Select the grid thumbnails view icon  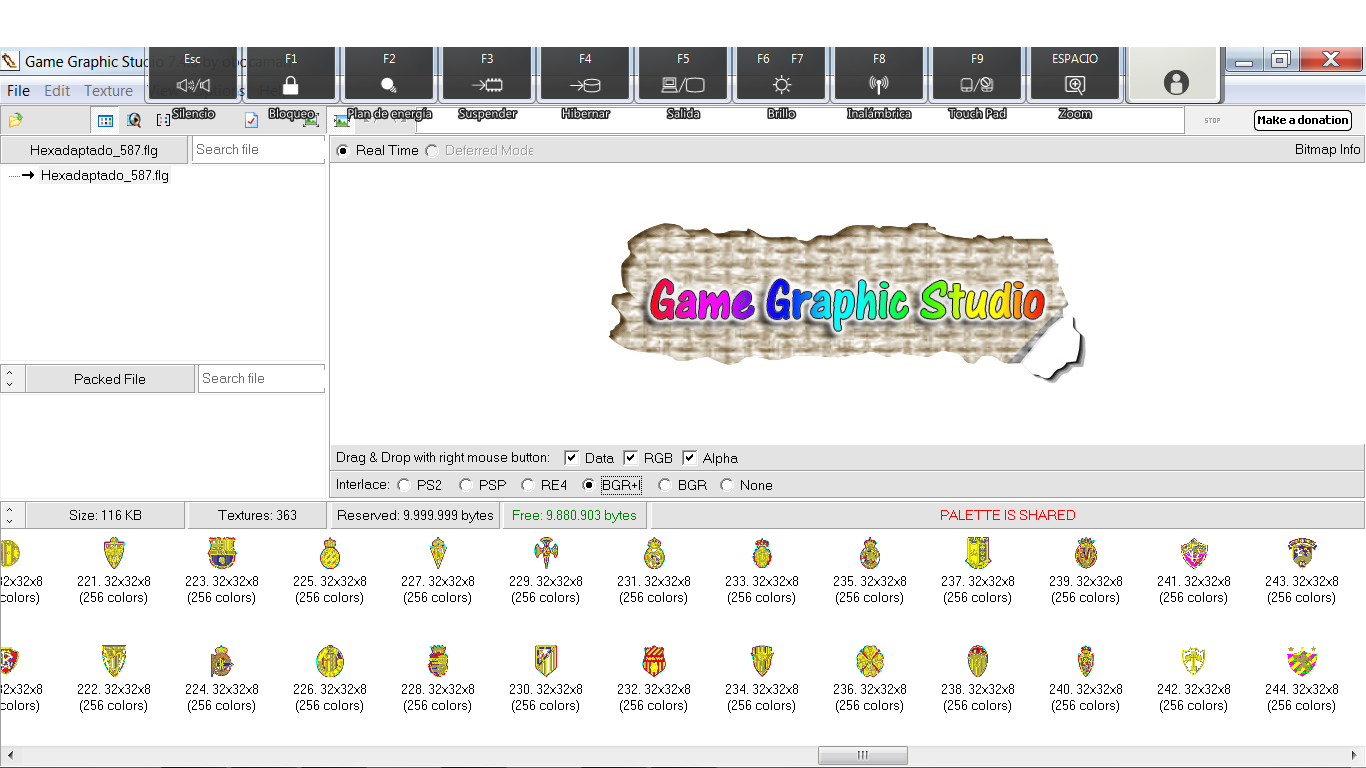tap(105, 120)
